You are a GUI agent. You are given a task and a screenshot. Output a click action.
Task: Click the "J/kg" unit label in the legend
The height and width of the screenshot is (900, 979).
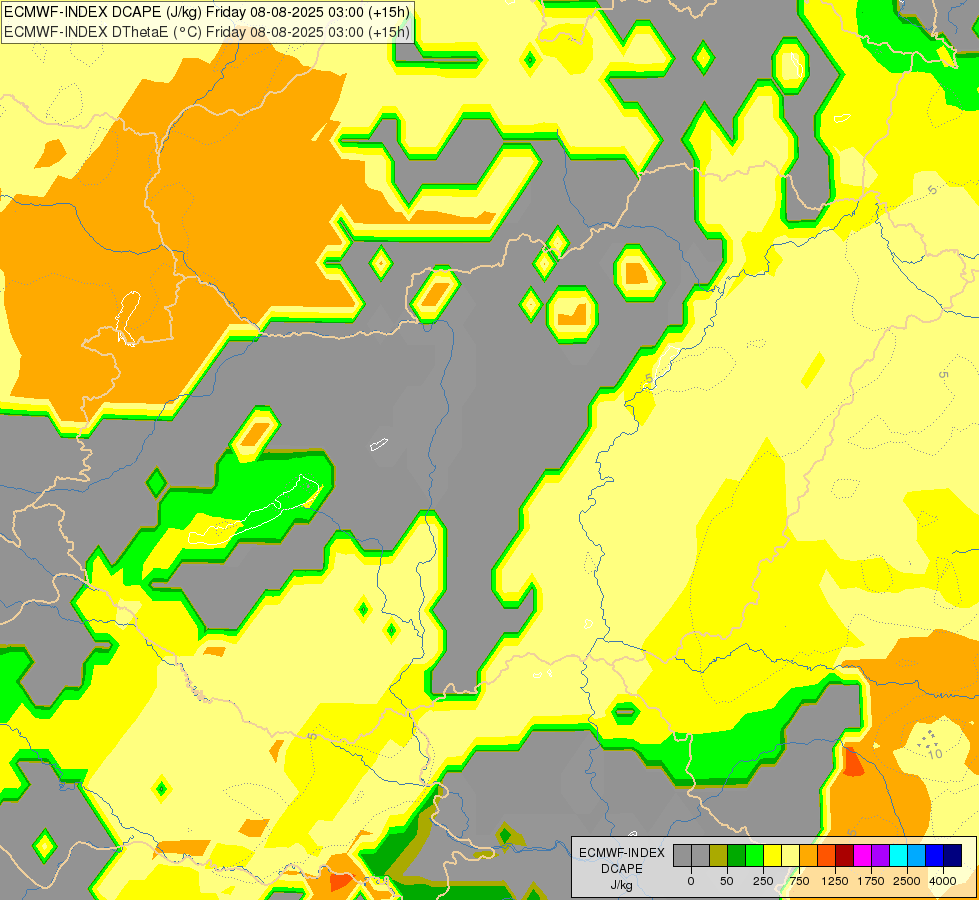[621, 885]
